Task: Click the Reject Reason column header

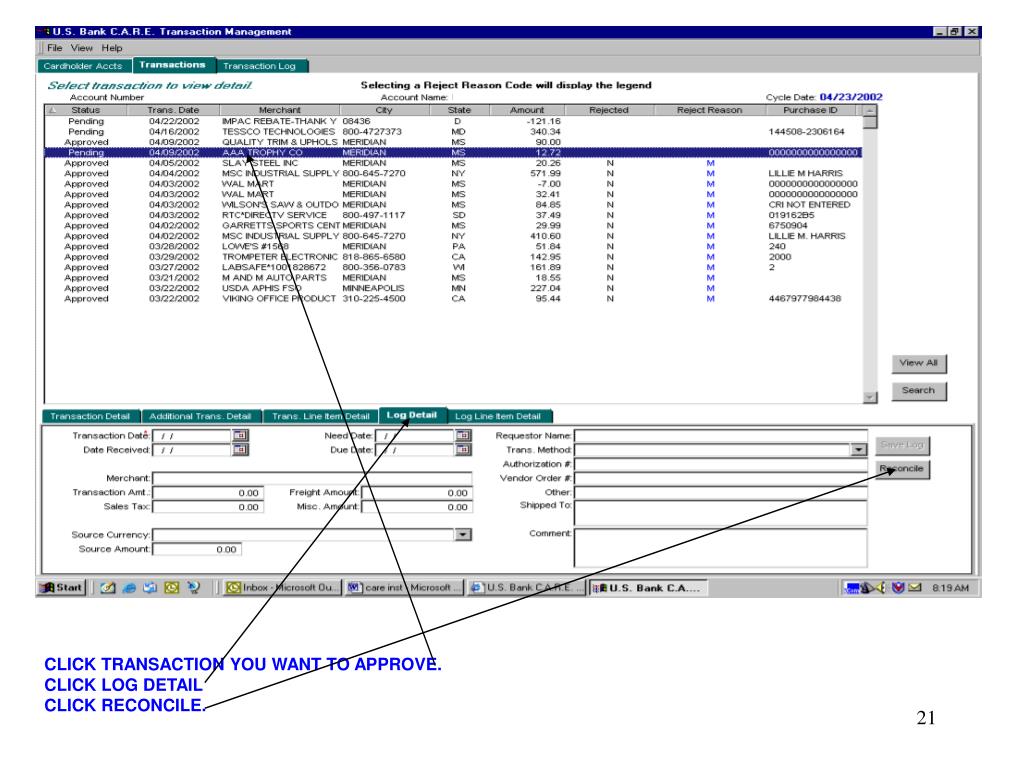Action: [709, 110]
